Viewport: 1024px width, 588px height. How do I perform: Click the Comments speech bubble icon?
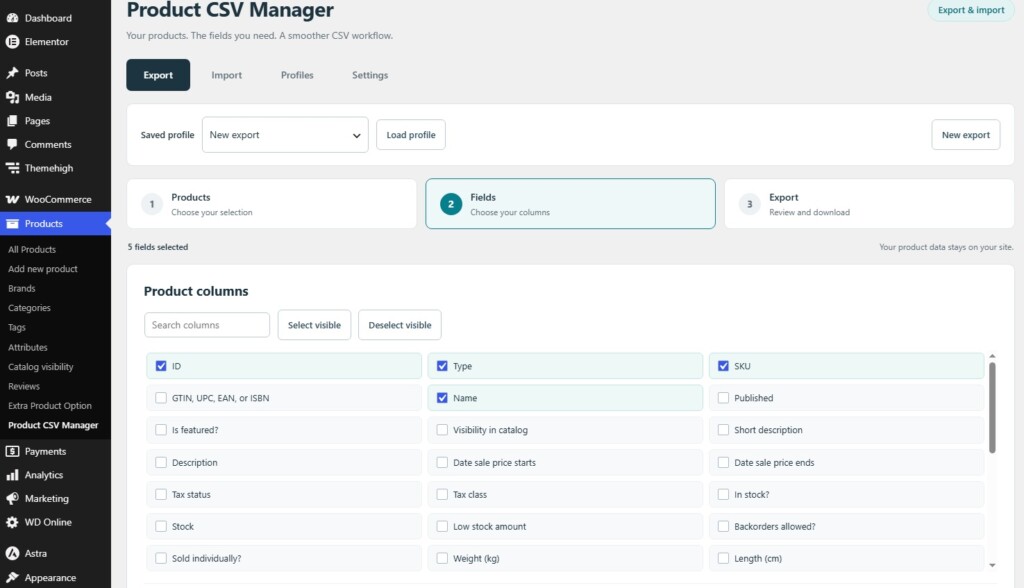click(x=12, y=144)
